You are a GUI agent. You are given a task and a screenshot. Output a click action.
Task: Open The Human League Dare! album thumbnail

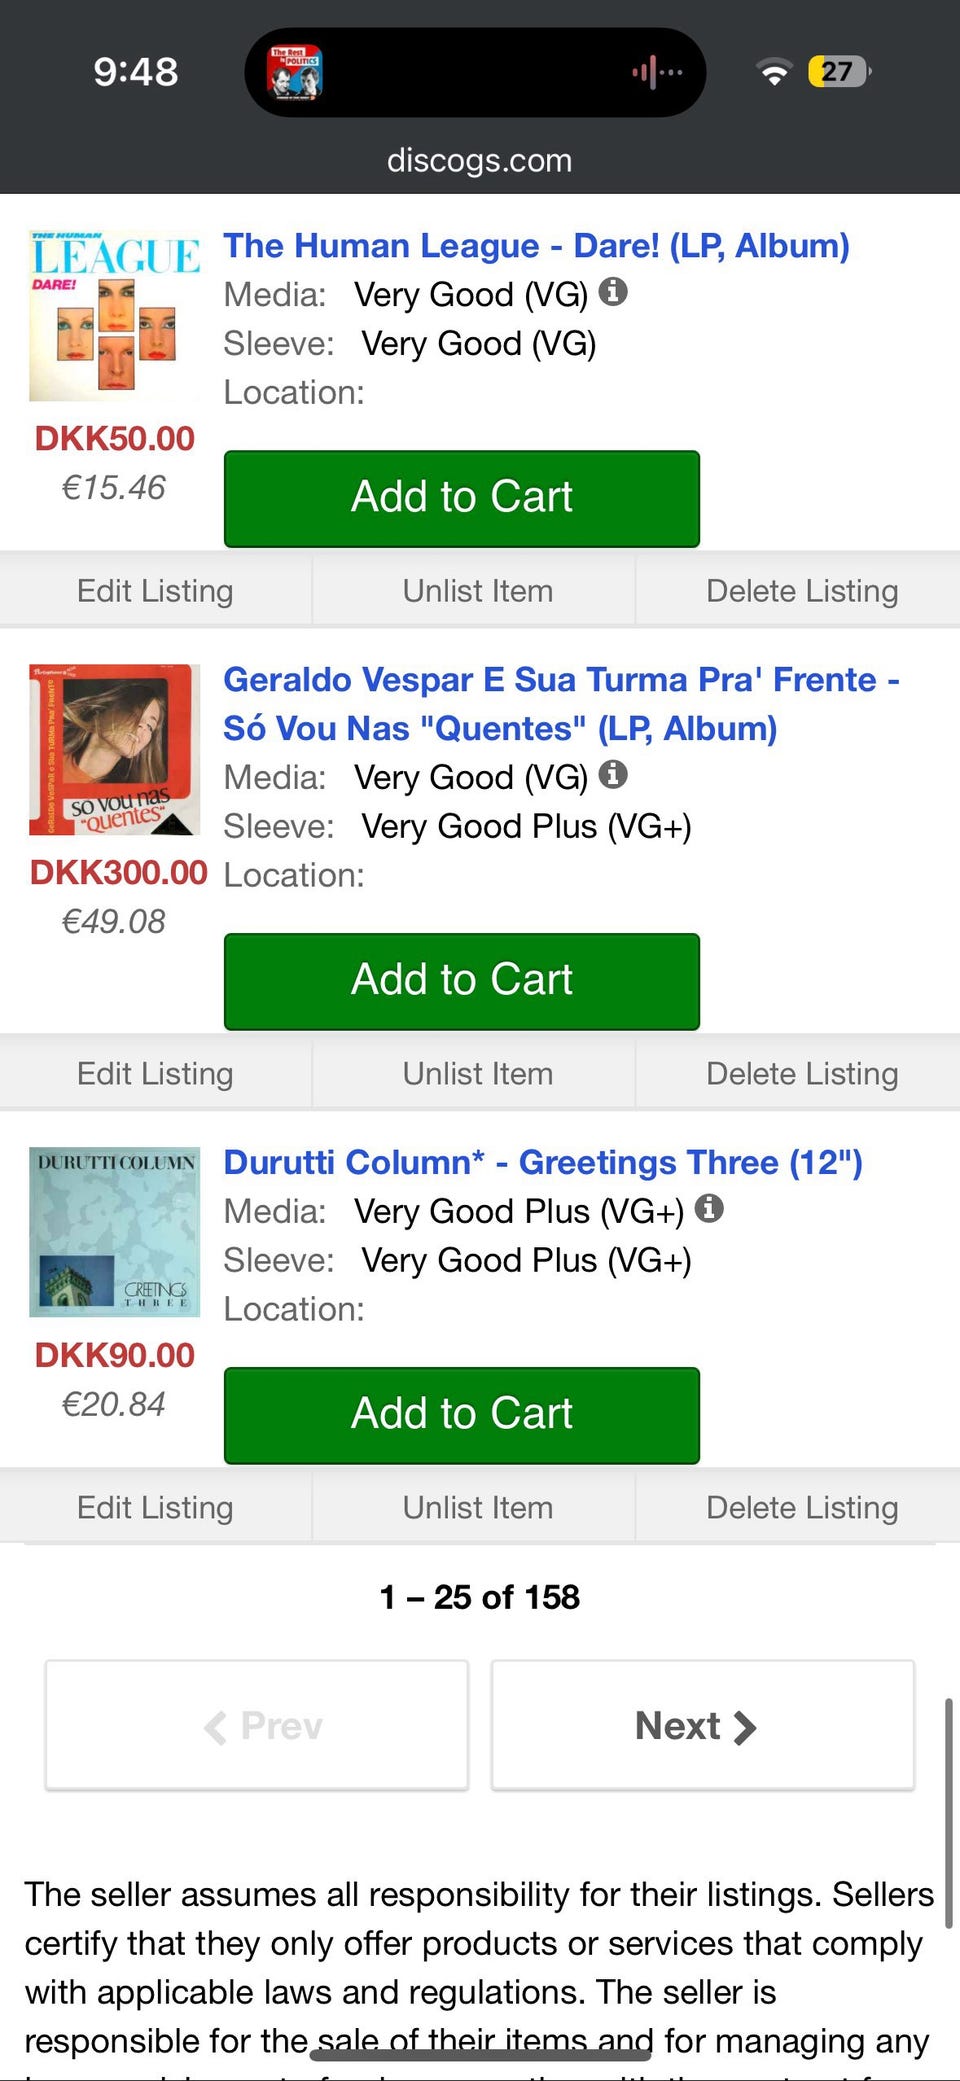point(114,317)
